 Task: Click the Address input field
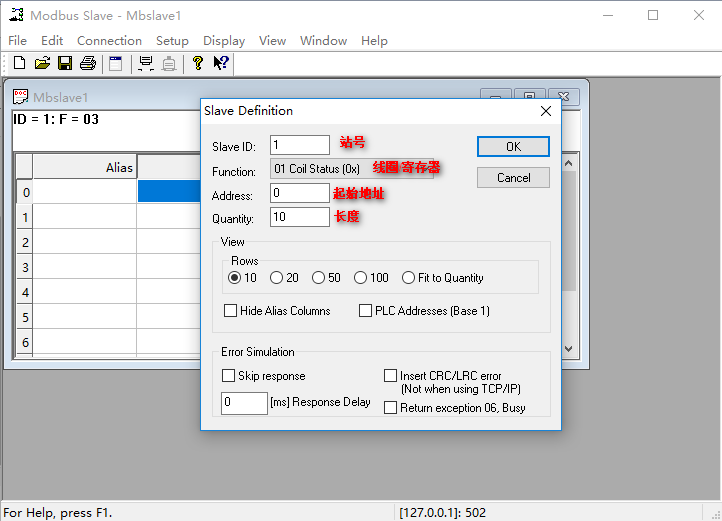(x=300, y=193)
